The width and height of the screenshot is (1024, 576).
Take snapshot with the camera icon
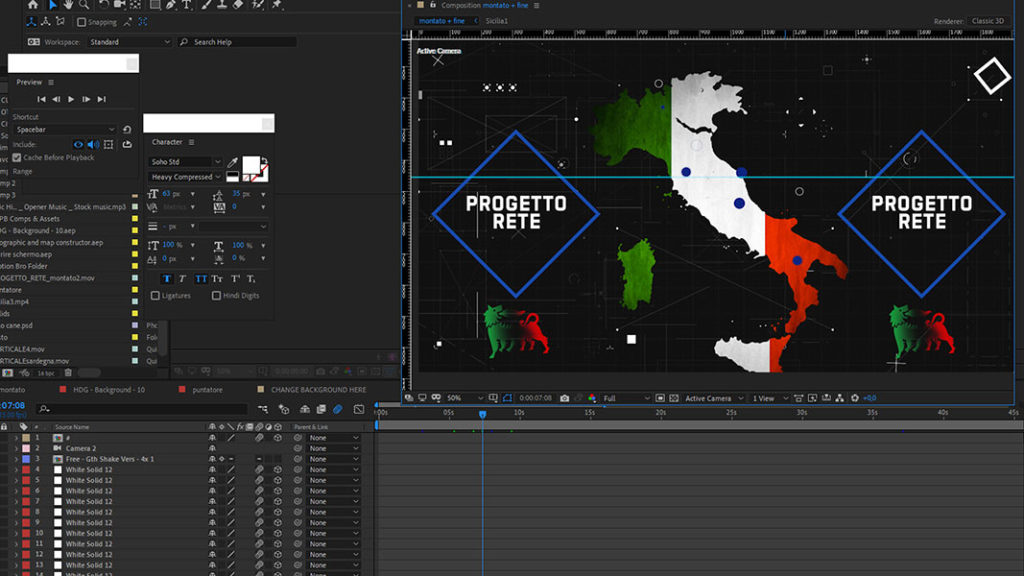pos(564,398)
